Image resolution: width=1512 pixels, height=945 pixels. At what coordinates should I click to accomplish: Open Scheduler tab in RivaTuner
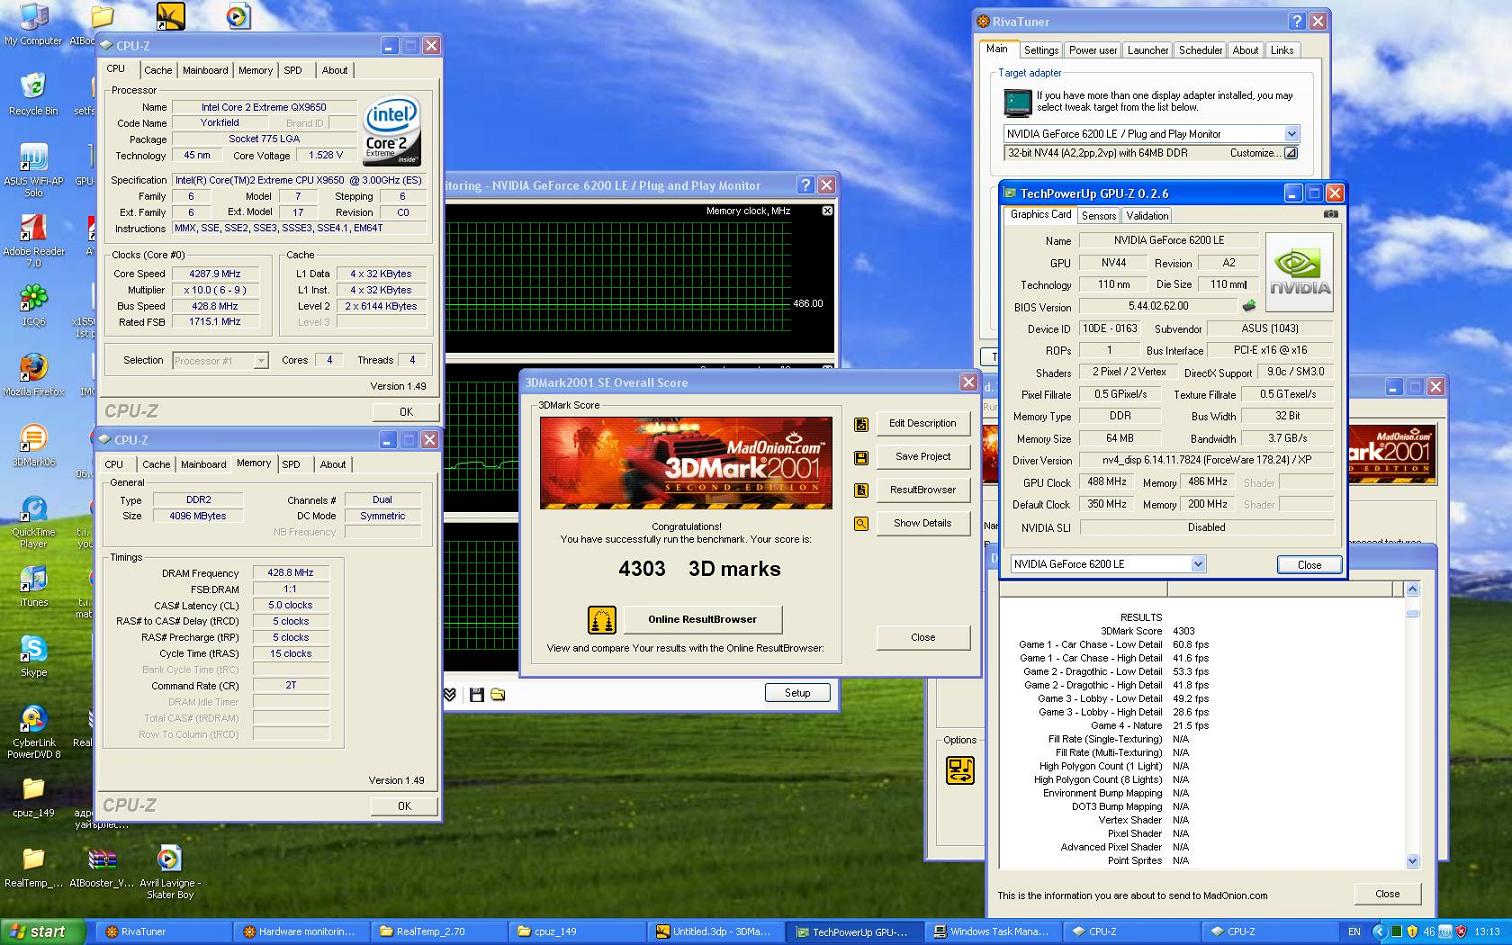coord(1200,50)
